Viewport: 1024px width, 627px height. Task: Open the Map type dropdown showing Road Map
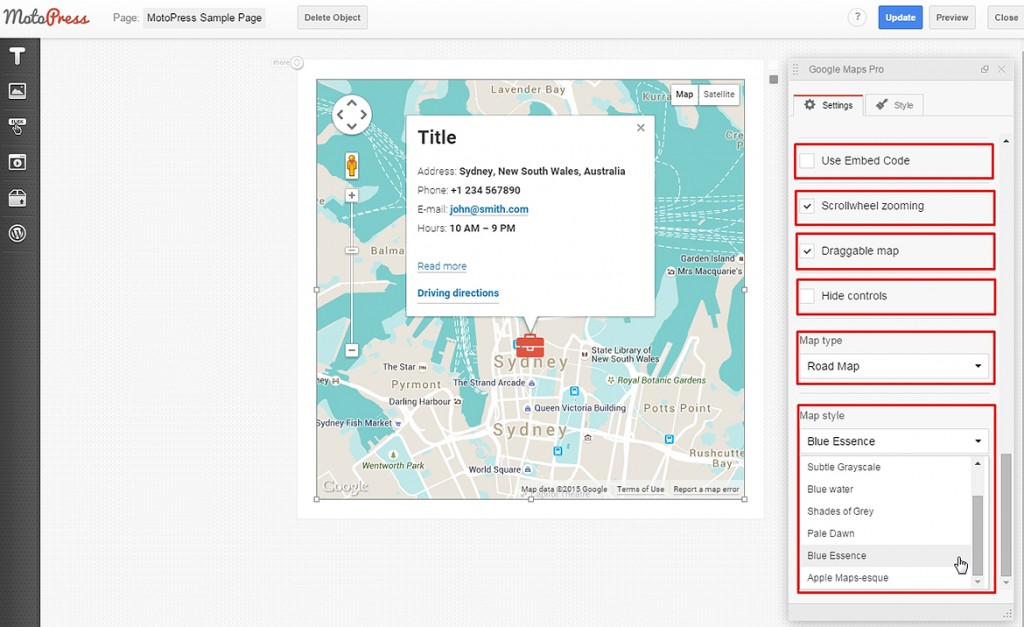893,366
